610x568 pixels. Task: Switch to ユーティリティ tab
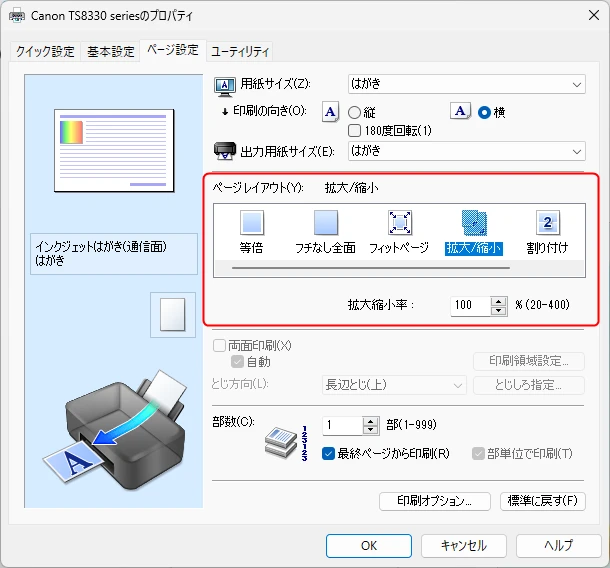click(240, 52)
